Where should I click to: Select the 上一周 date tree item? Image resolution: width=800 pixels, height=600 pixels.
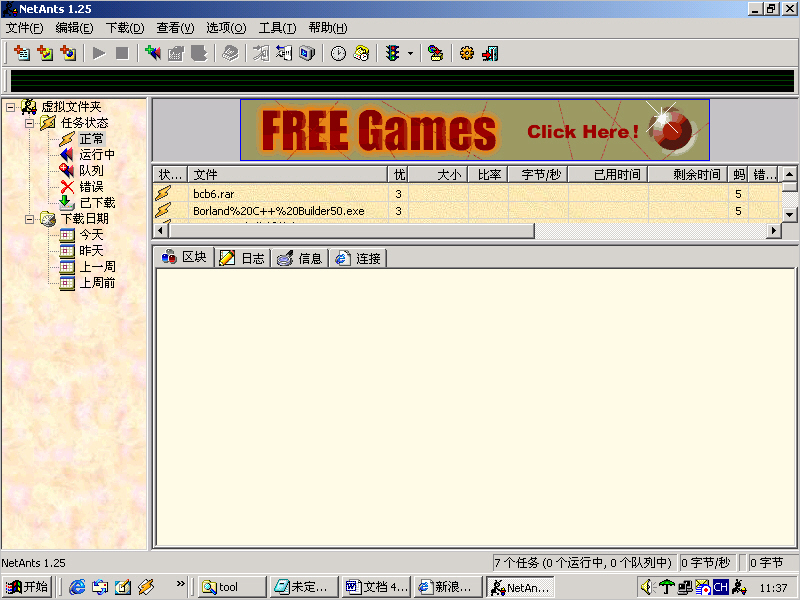97,267
